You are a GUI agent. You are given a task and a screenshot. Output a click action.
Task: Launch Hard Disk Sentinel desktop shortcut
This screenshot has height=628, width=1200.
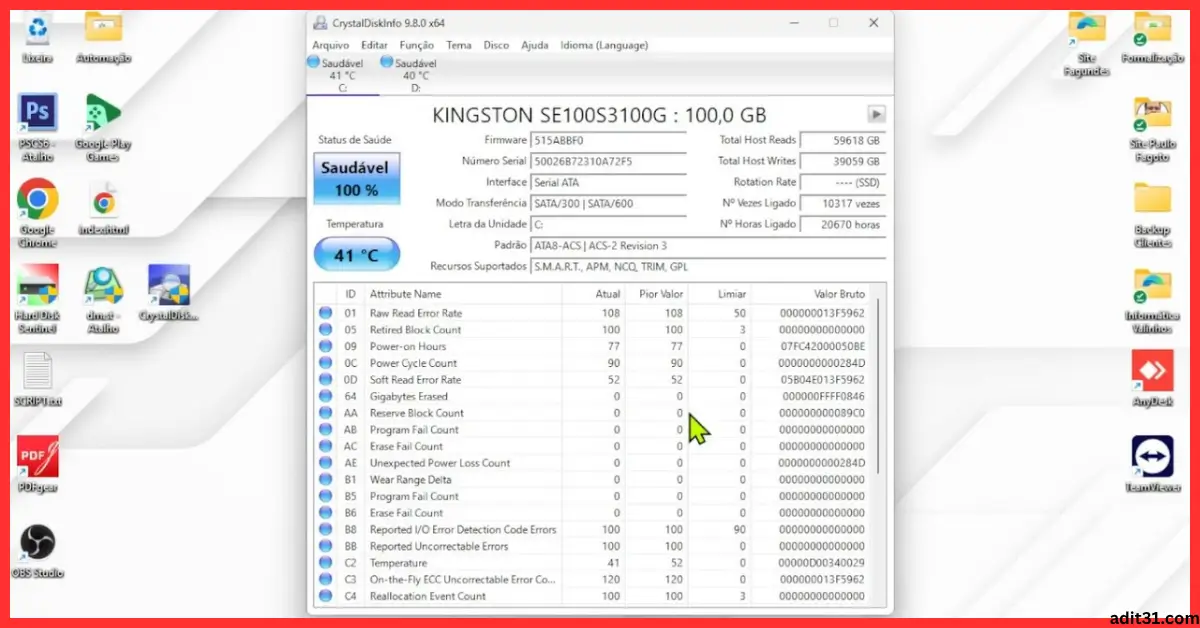point(38,298)
